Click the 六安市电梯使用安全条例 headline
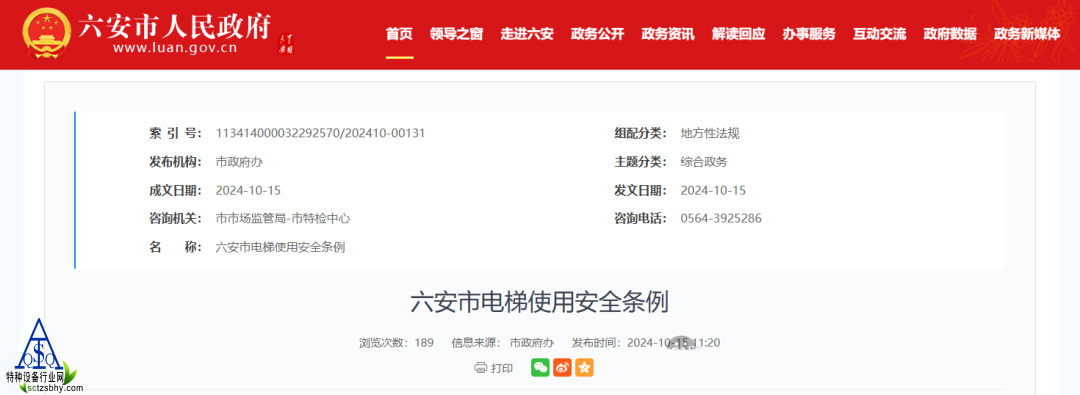 pos(539,303)
